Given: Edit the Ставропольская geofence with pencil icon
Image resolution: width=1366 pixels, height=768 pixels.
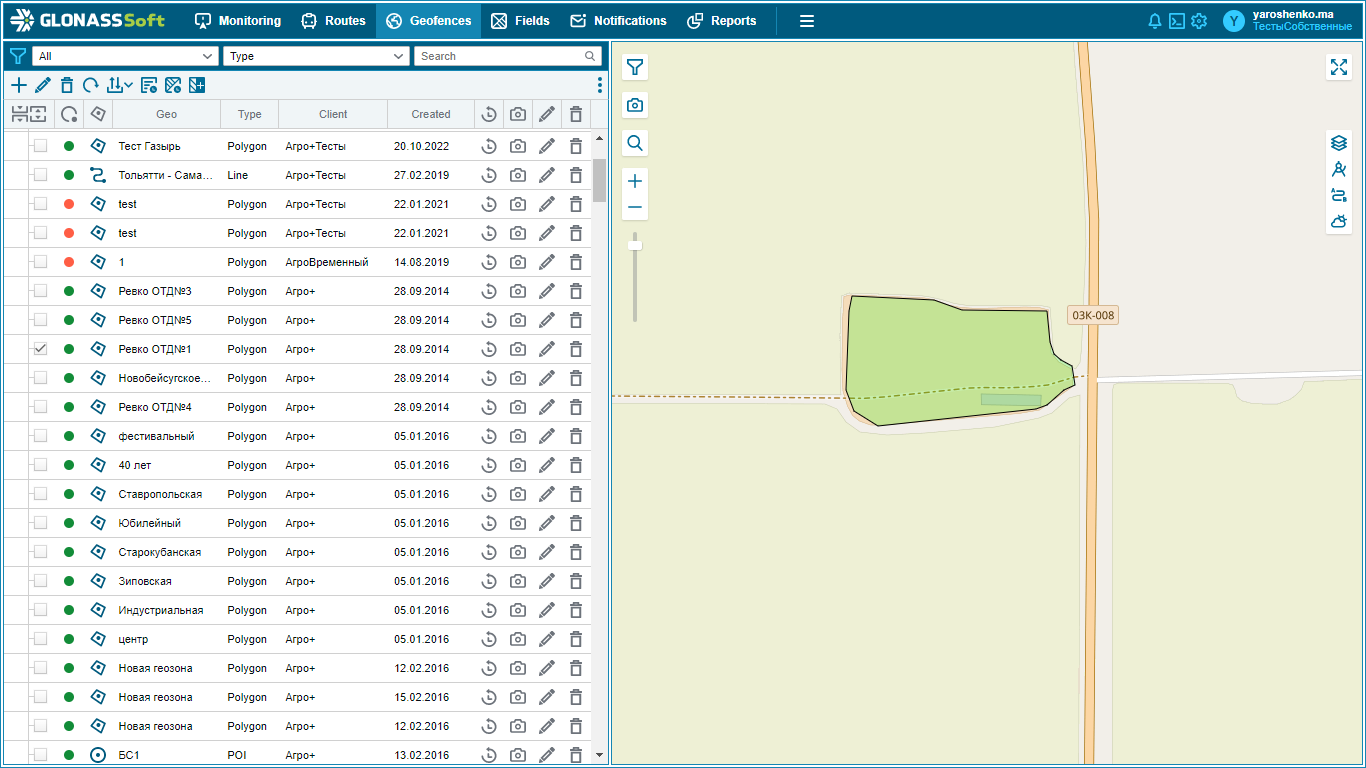Looking at the screenshot, I should click(546, 494).
